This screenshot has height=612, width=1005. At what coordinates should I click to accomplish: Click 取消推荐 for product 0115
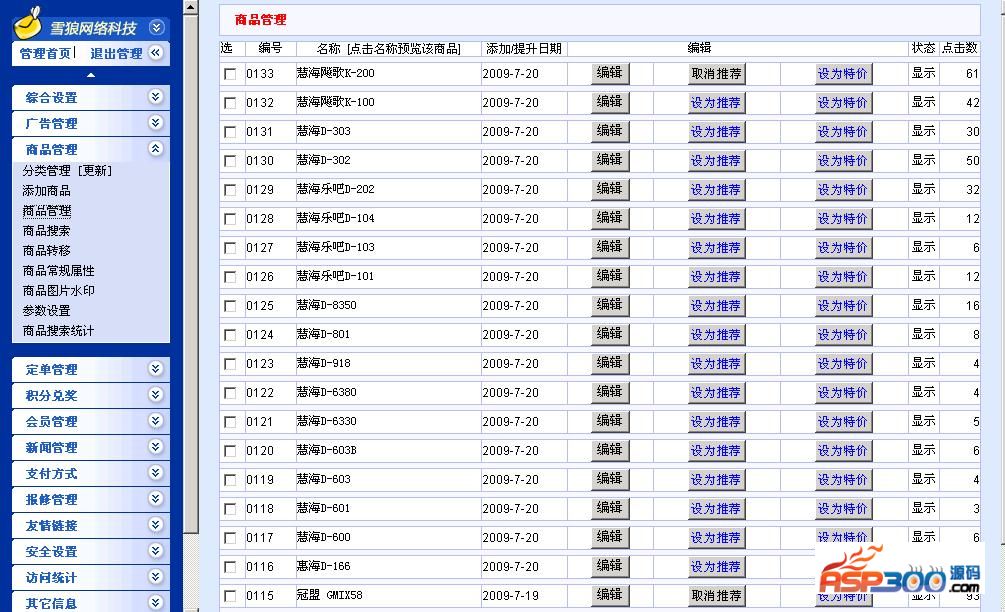pos(716,596)
